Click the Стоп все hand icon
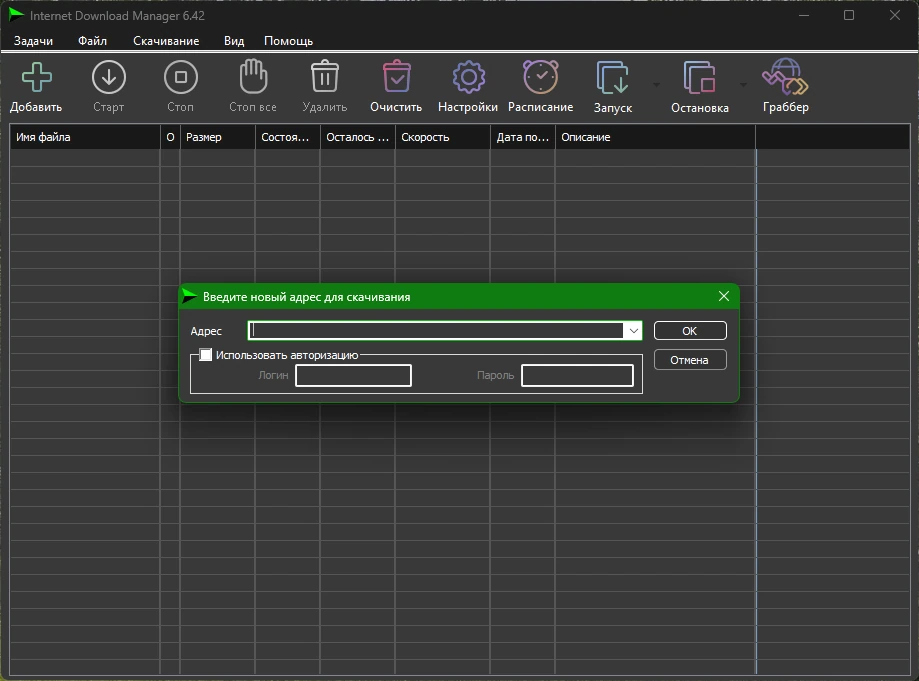 click(253, 76)
